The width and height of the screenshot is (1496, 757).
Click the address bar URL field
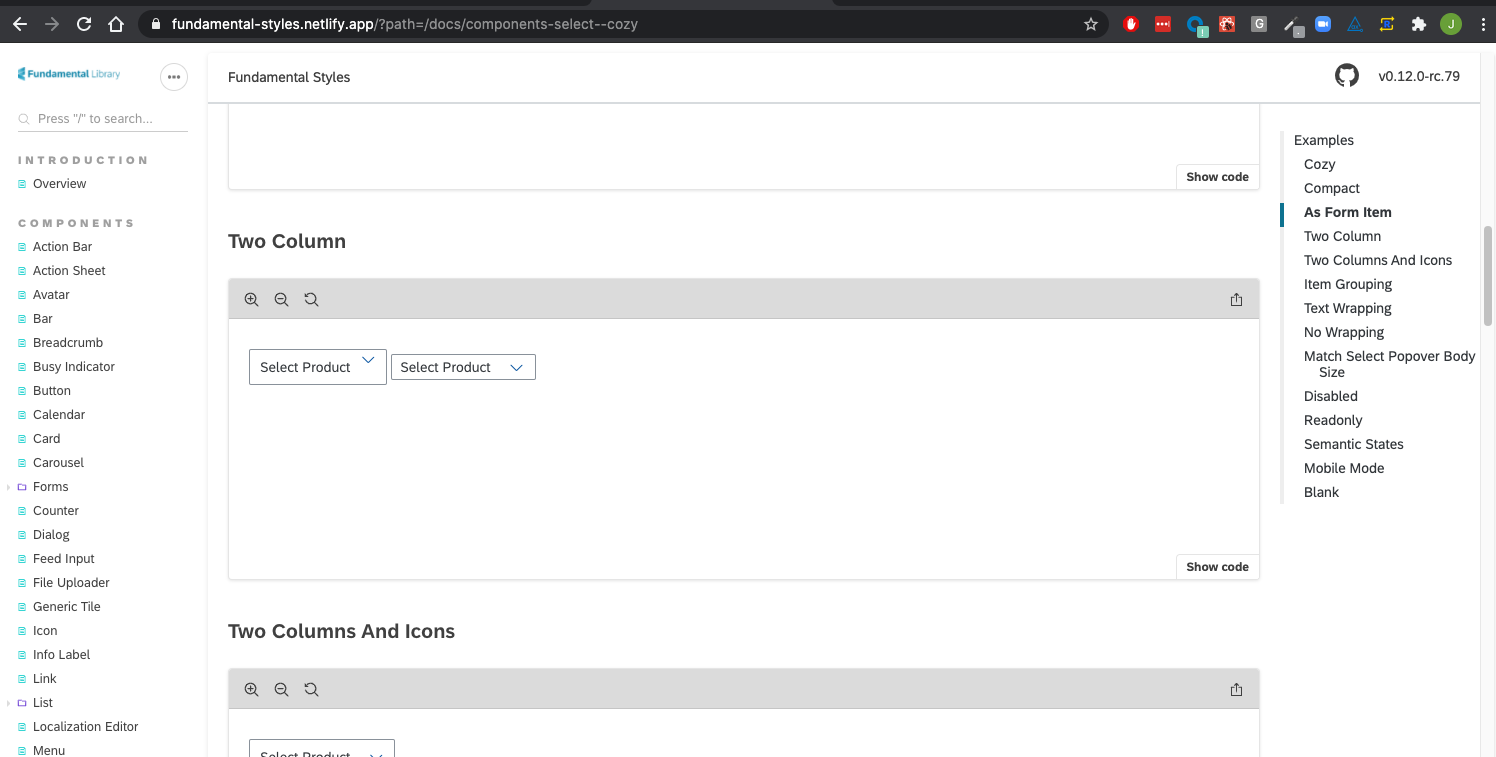tap(400, 23)
